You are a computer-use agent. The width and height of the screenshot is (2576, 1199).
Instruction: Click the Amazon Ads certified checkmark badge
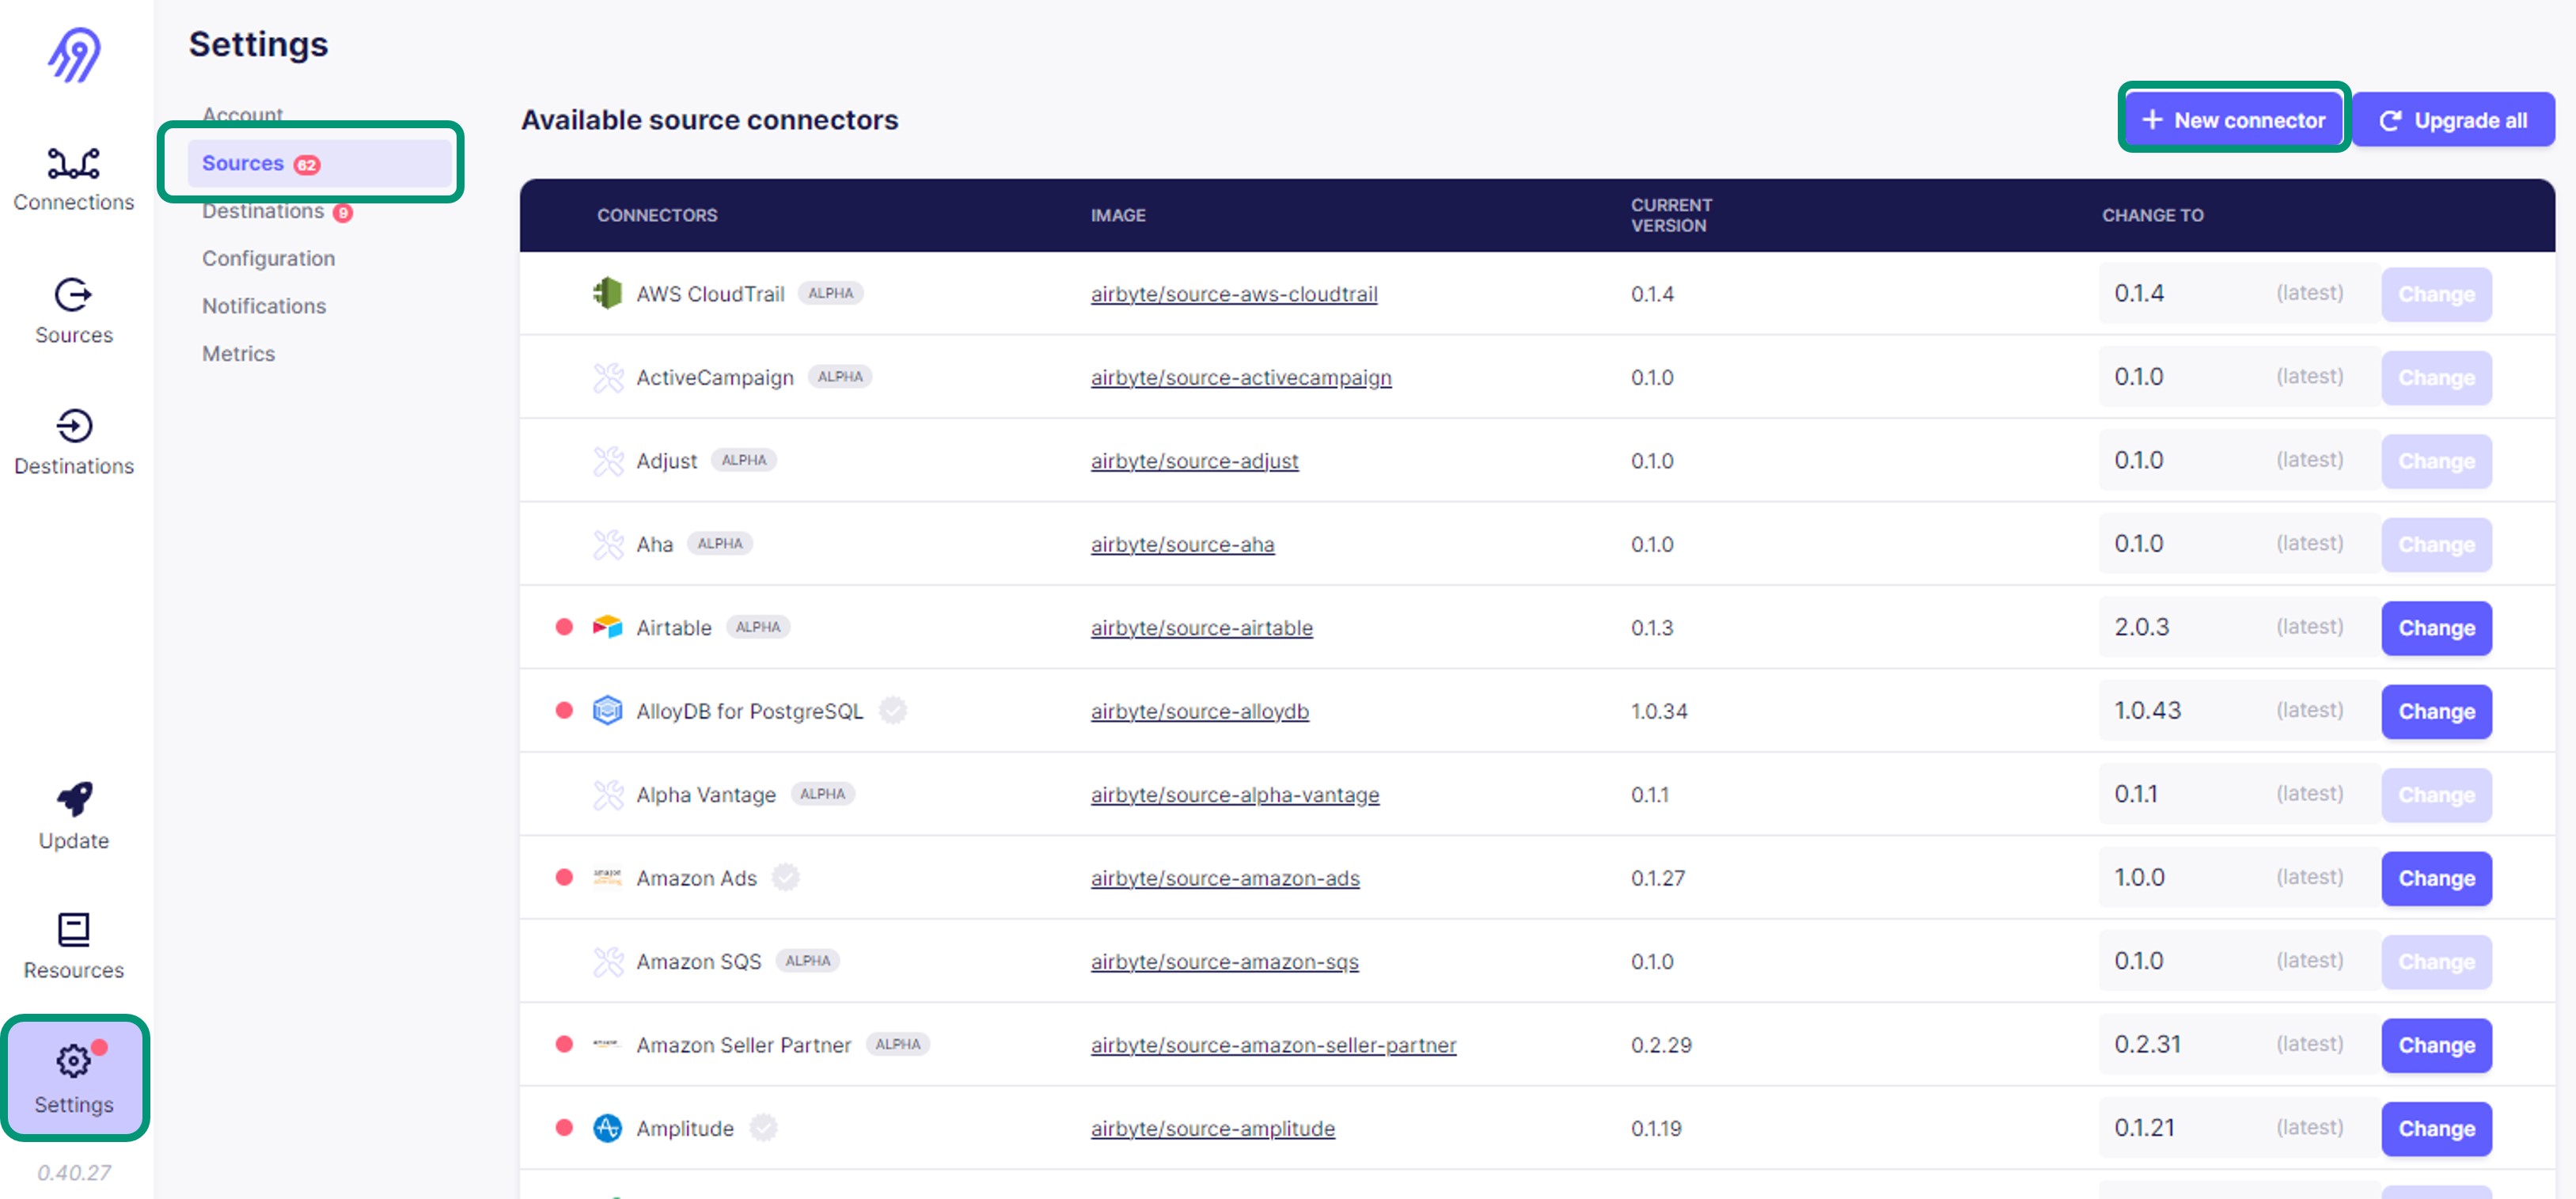click(x=786, y=877)
